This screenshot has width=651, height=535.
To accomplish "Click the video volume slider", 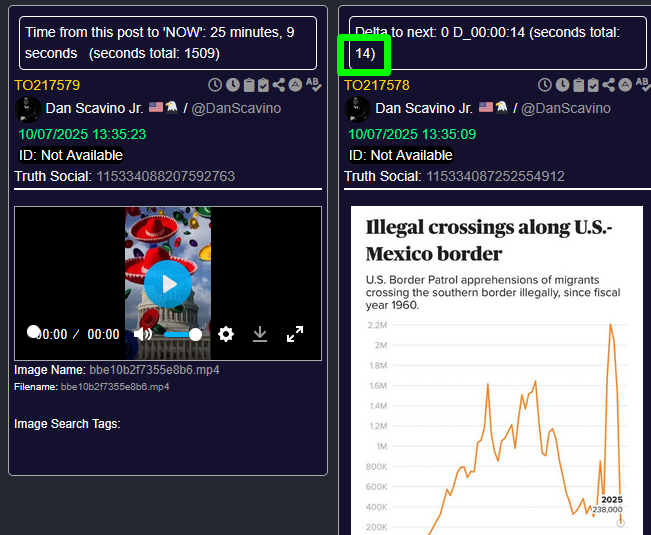I will pos(181,334).
